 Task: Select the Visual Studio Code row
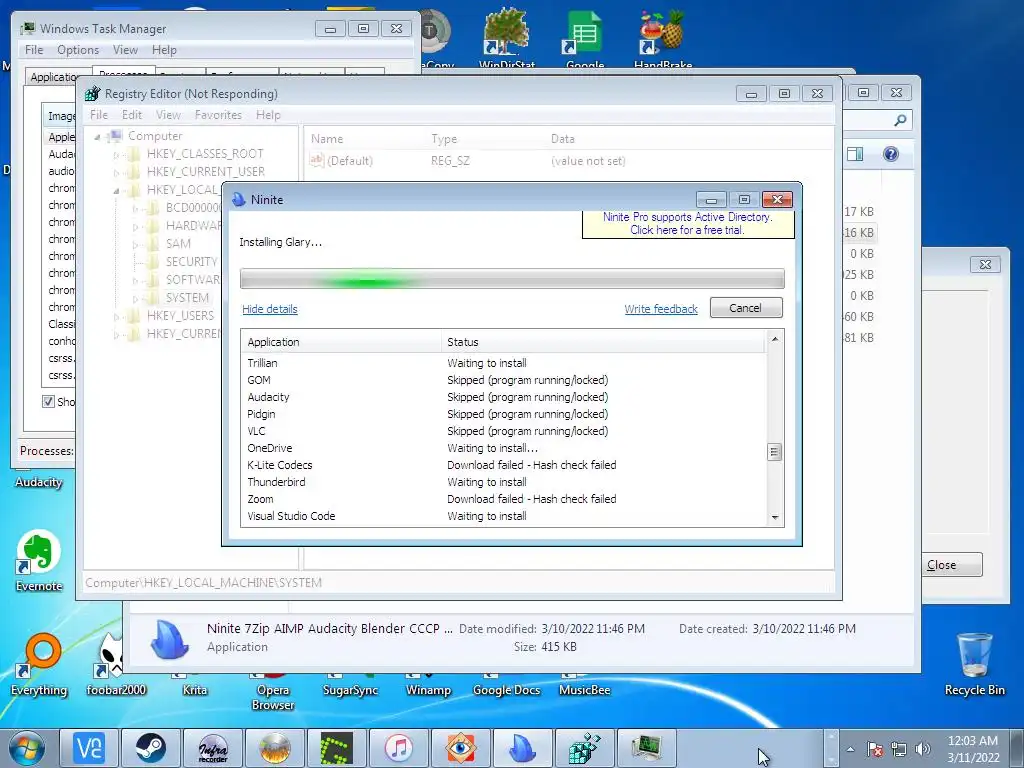504,516
